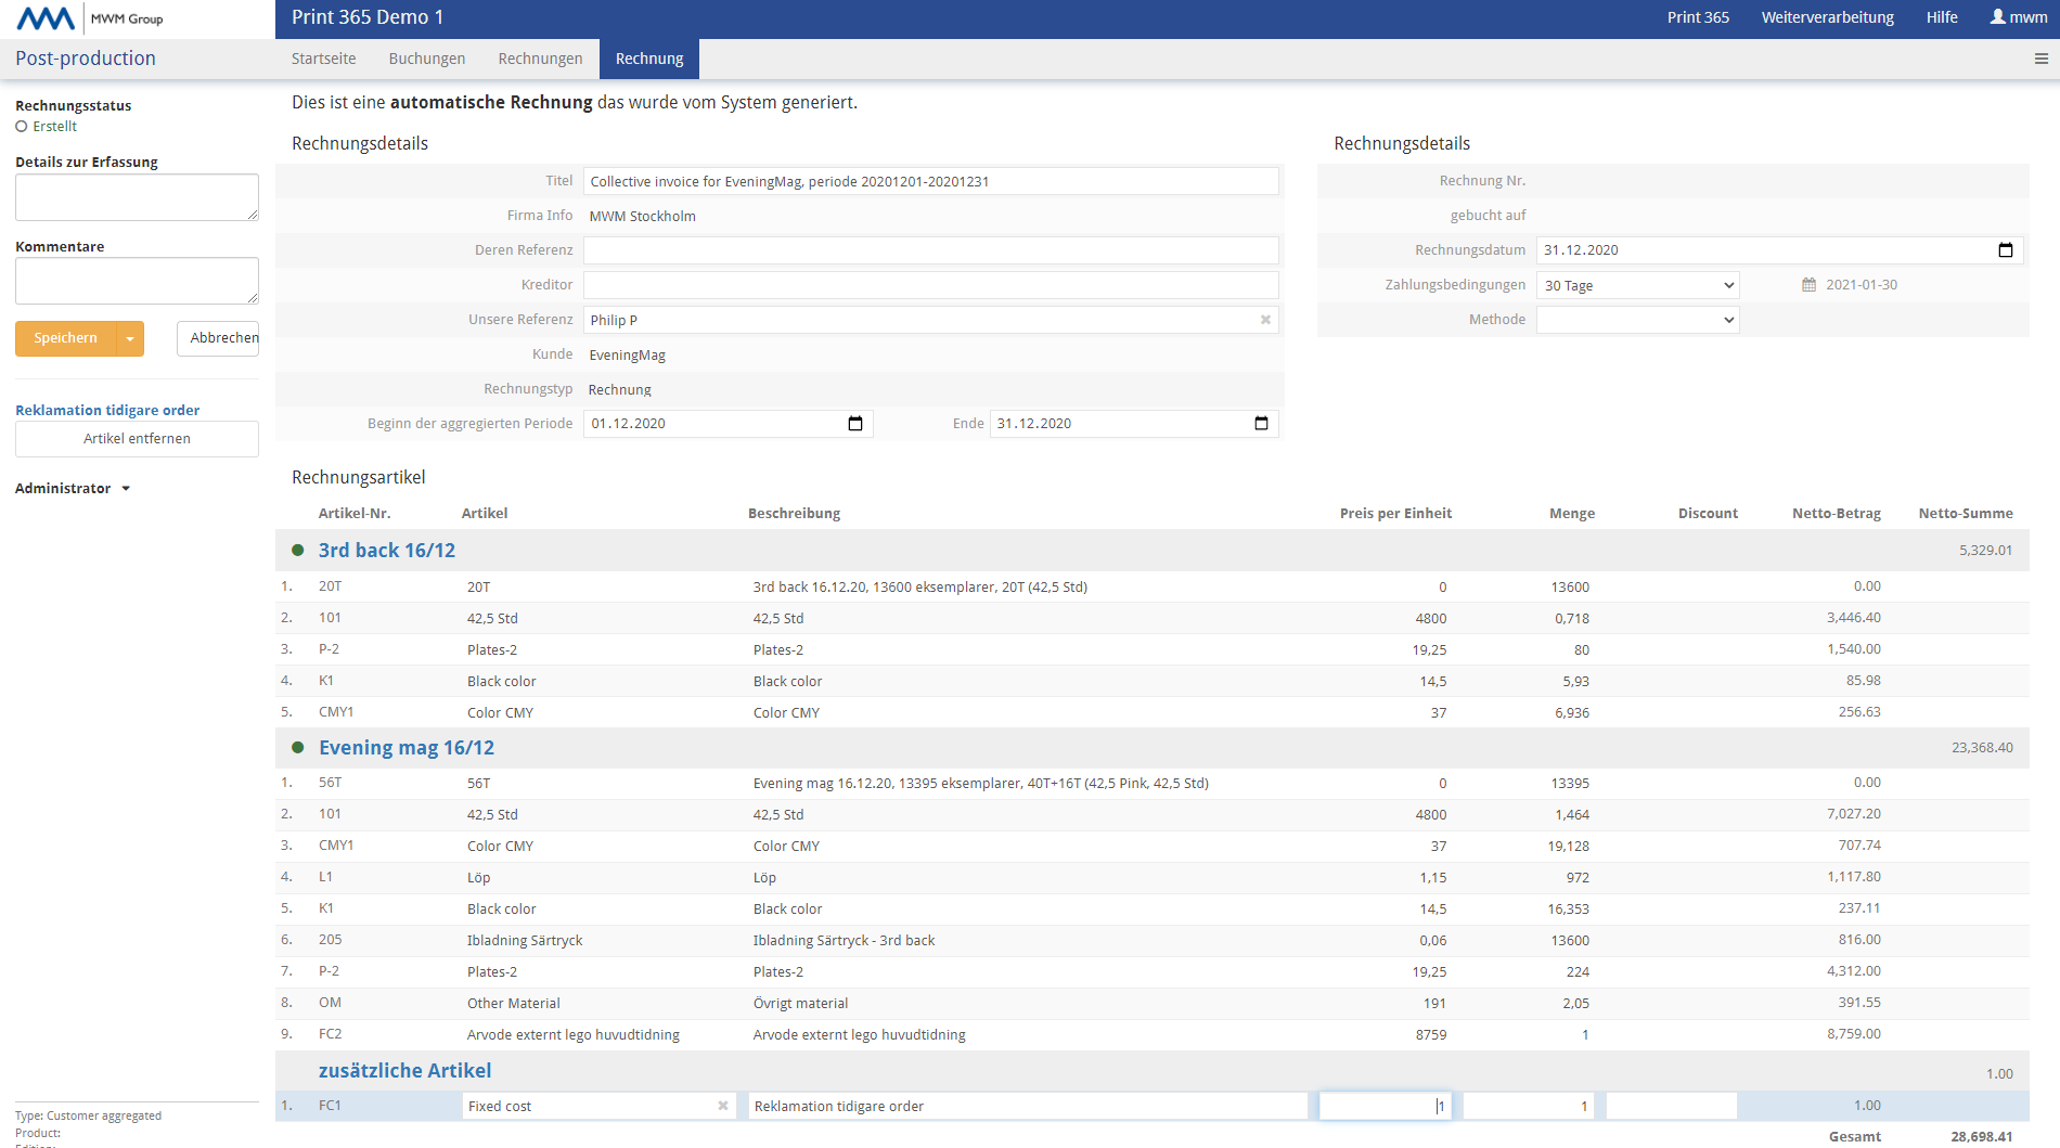Click the Ende date field
Screen dimensions: 2060x1148
[1134, 423]
